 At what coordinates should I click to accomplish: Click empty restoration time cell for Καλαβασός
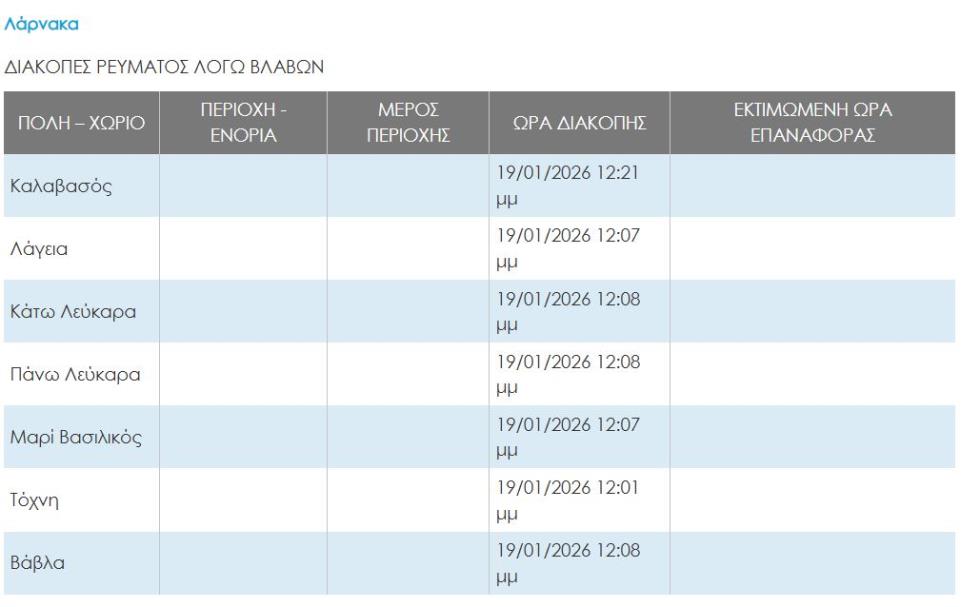pos(813,186)
